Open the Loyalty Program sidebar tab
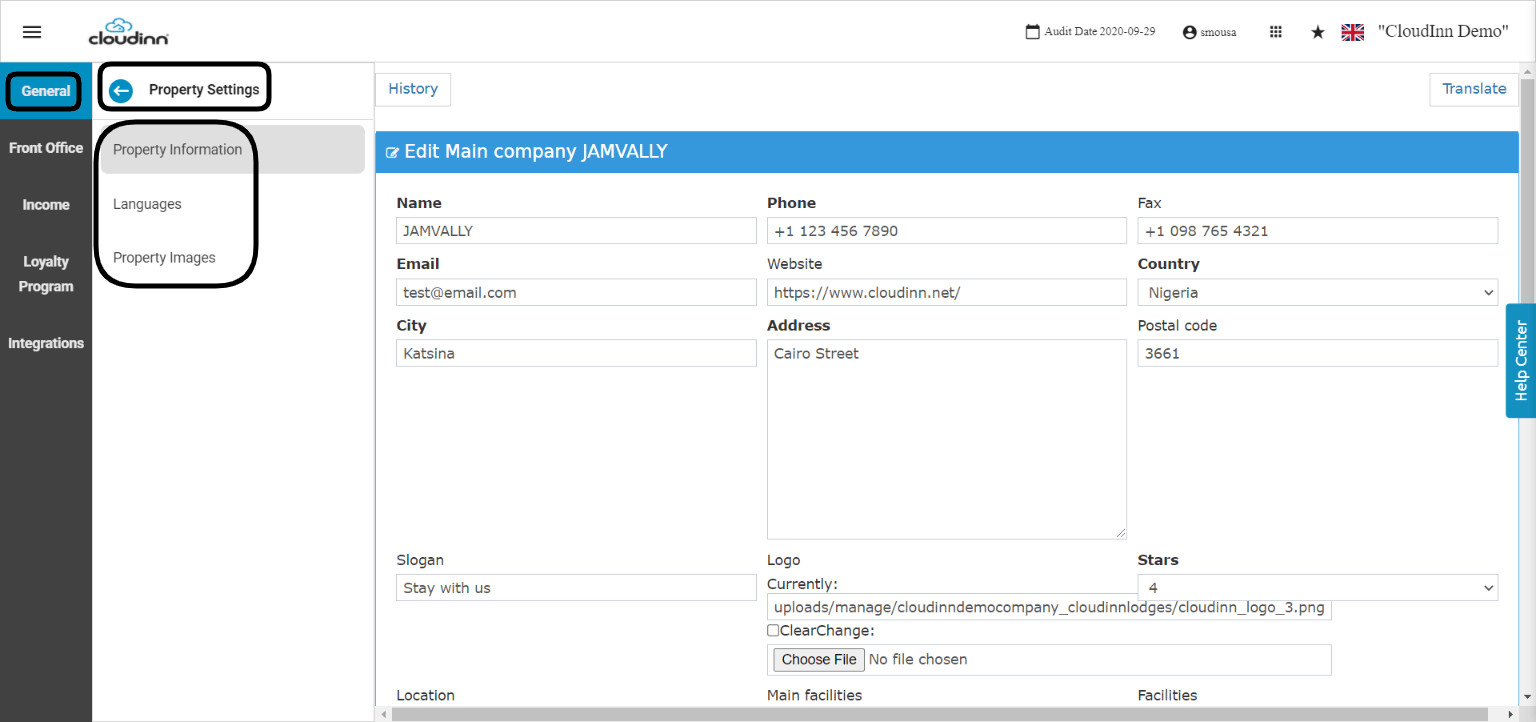The height and width of the screenshot is (722, 1536). (46, 274)
